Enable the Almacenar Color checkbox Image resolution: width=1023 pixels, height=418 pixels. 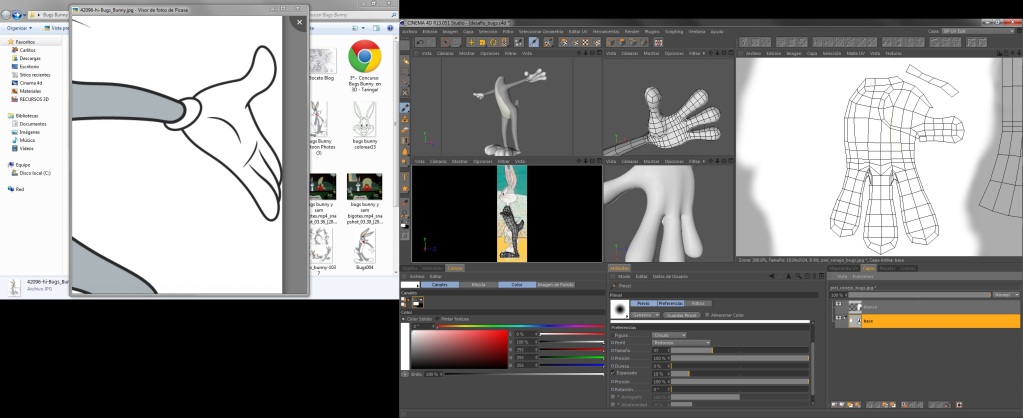pos(707,315)
